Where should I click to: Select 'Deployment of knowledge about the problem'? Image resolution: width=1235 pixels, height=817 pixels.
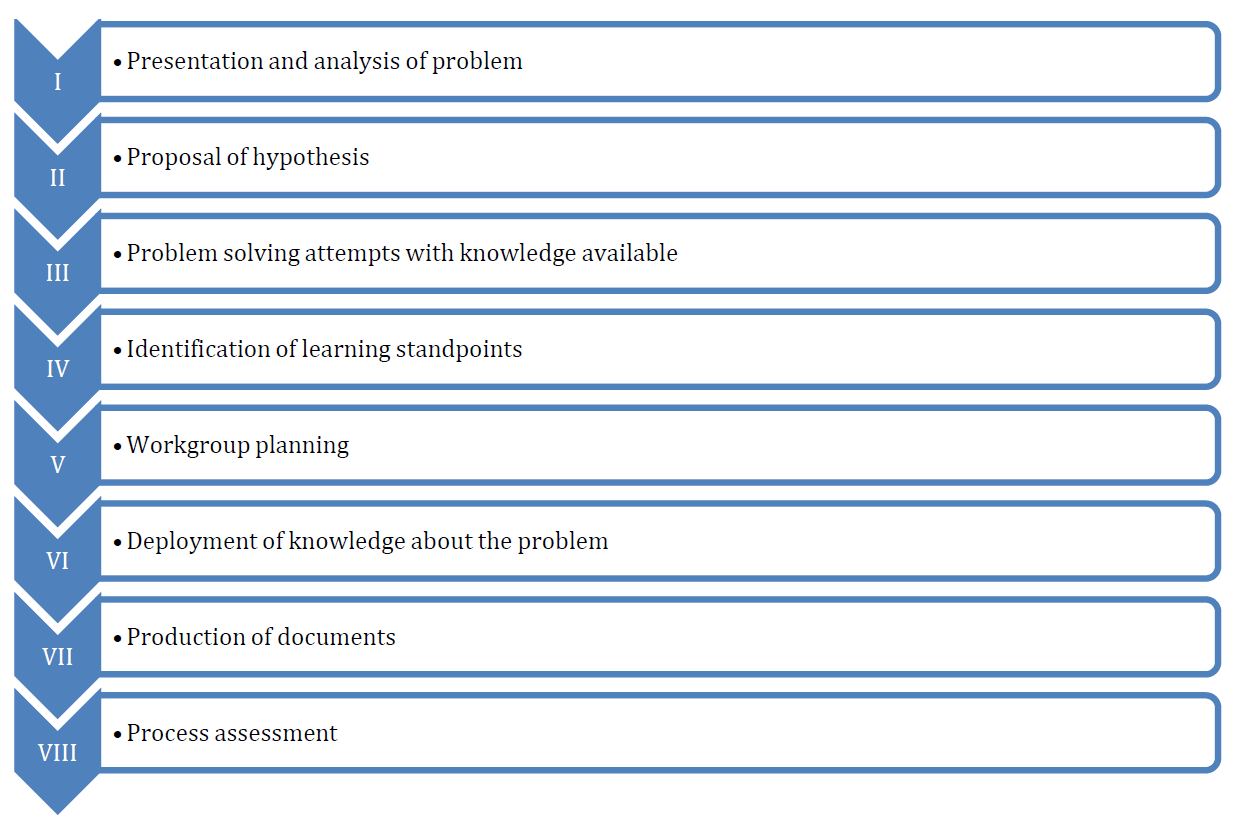click(367, 542)
